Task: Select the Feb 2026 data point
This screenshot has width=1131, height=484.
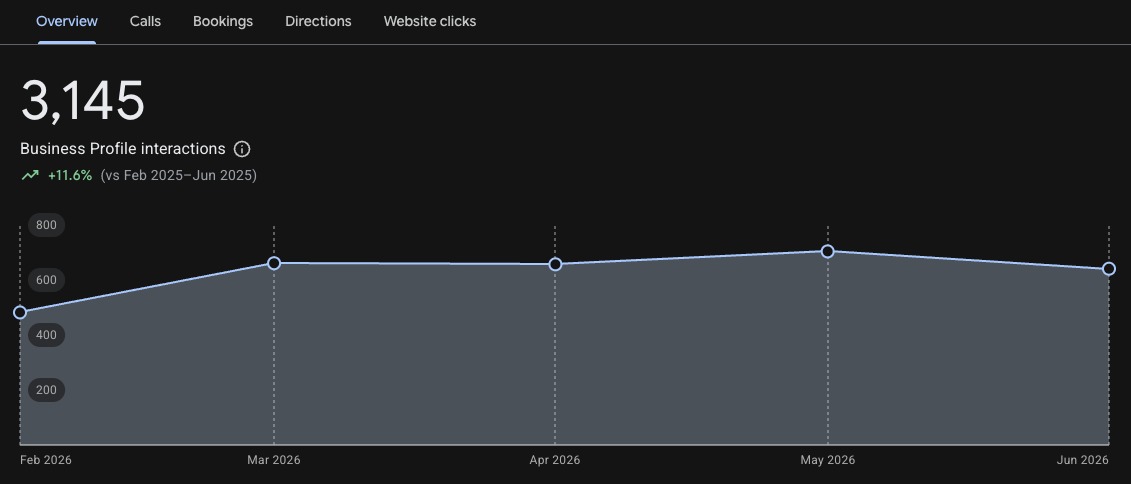Action: (20, 312)
